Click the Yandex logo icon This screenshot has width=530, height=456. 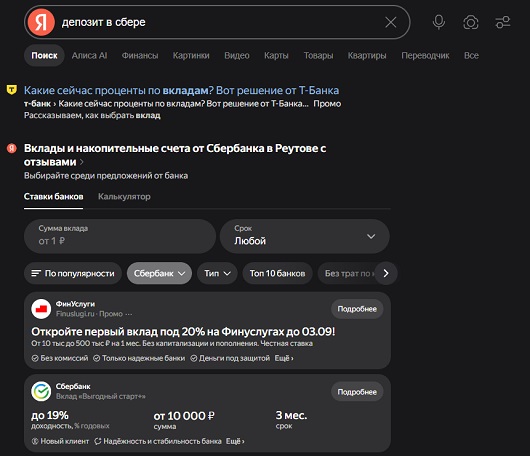click(41, 22)
